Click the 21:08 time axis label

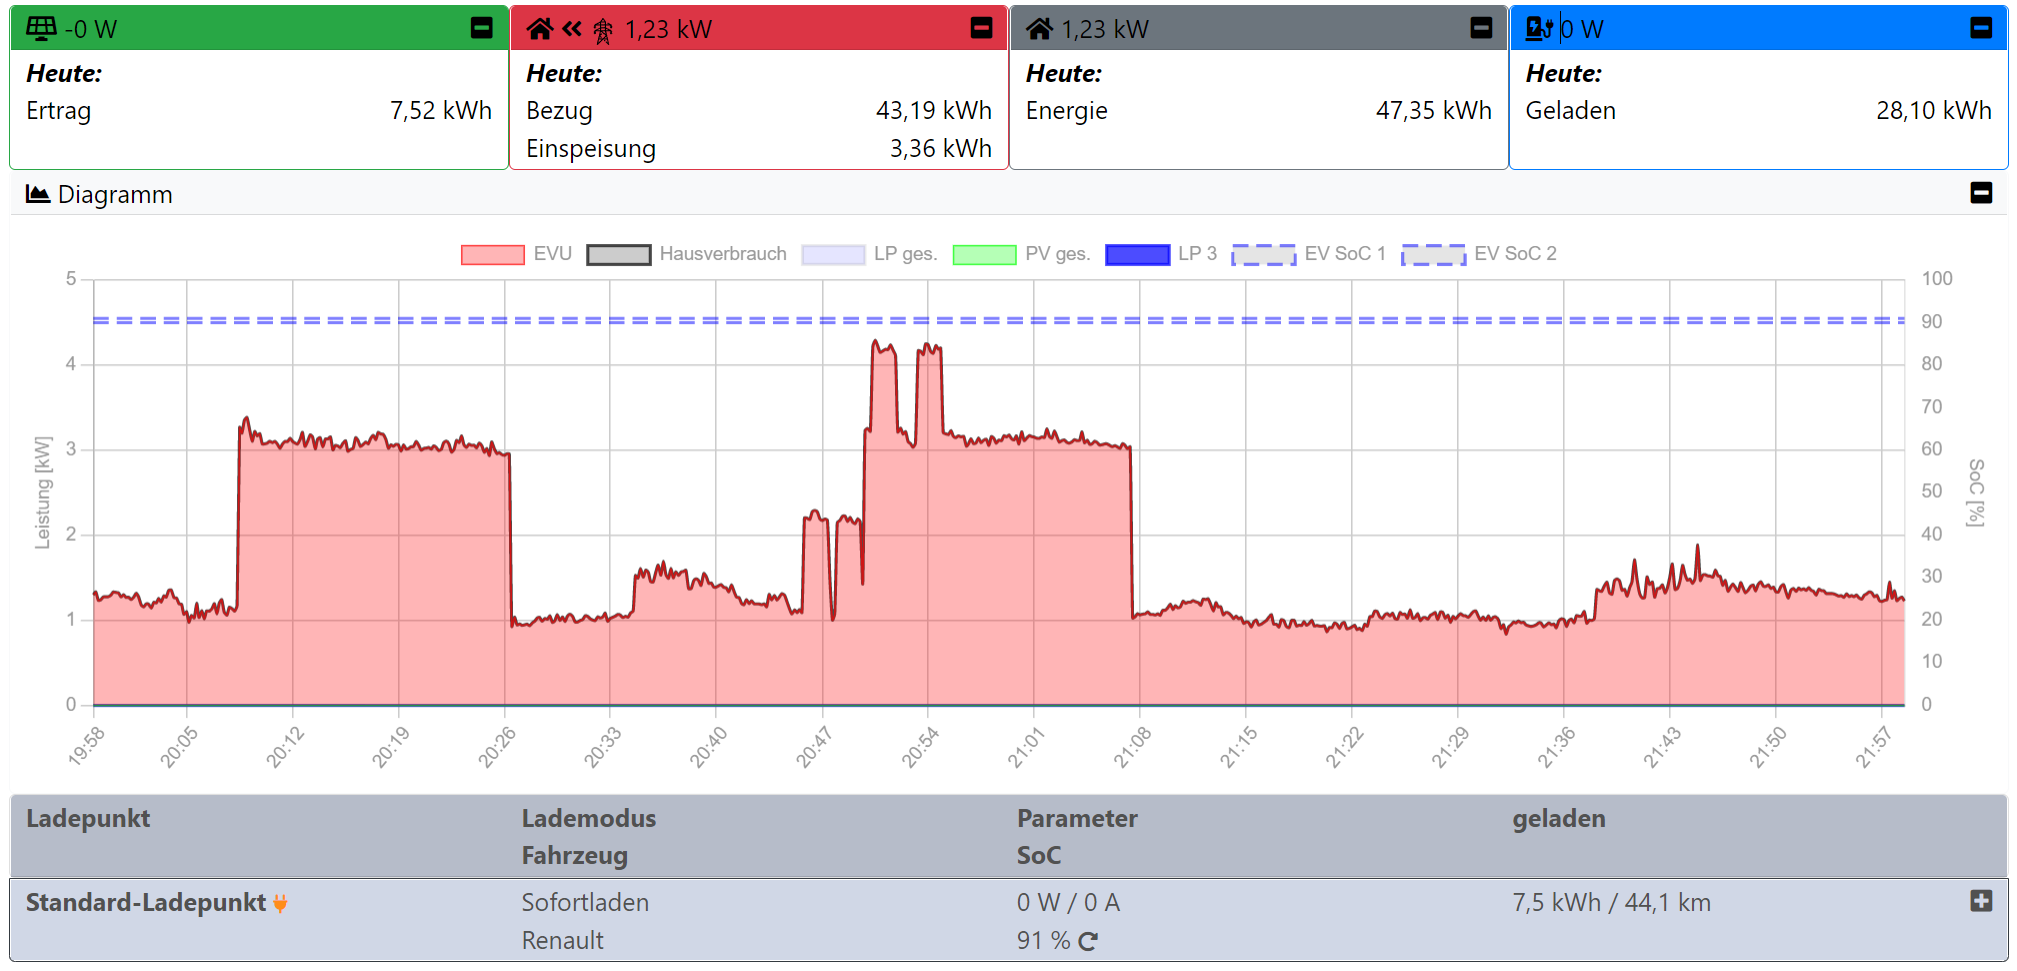point(1132,748)
